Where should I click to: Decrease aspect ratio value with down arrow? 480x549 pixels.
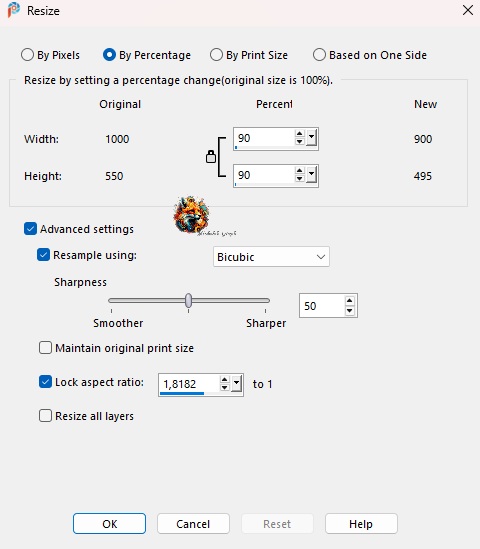[x=224, y=388]
